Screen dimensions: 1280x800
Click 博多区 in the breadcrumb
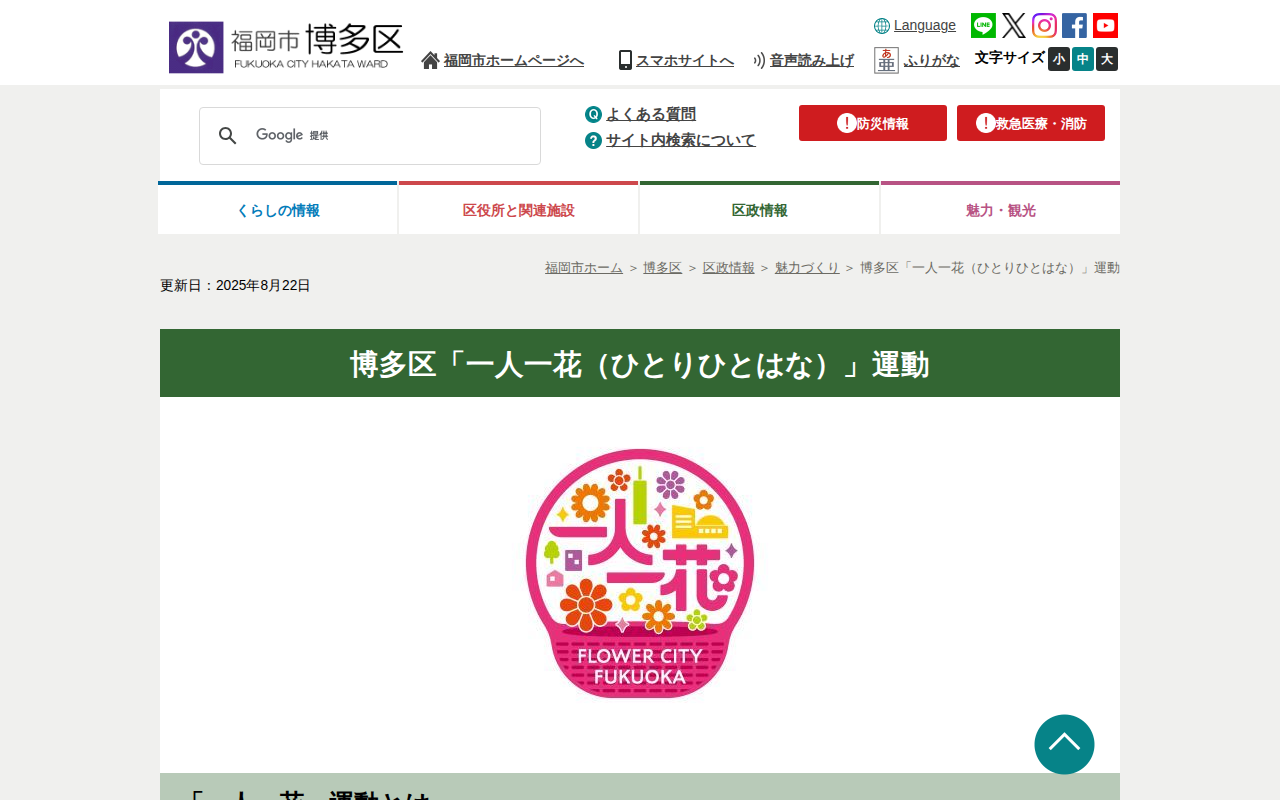click(x=662, y=268)
